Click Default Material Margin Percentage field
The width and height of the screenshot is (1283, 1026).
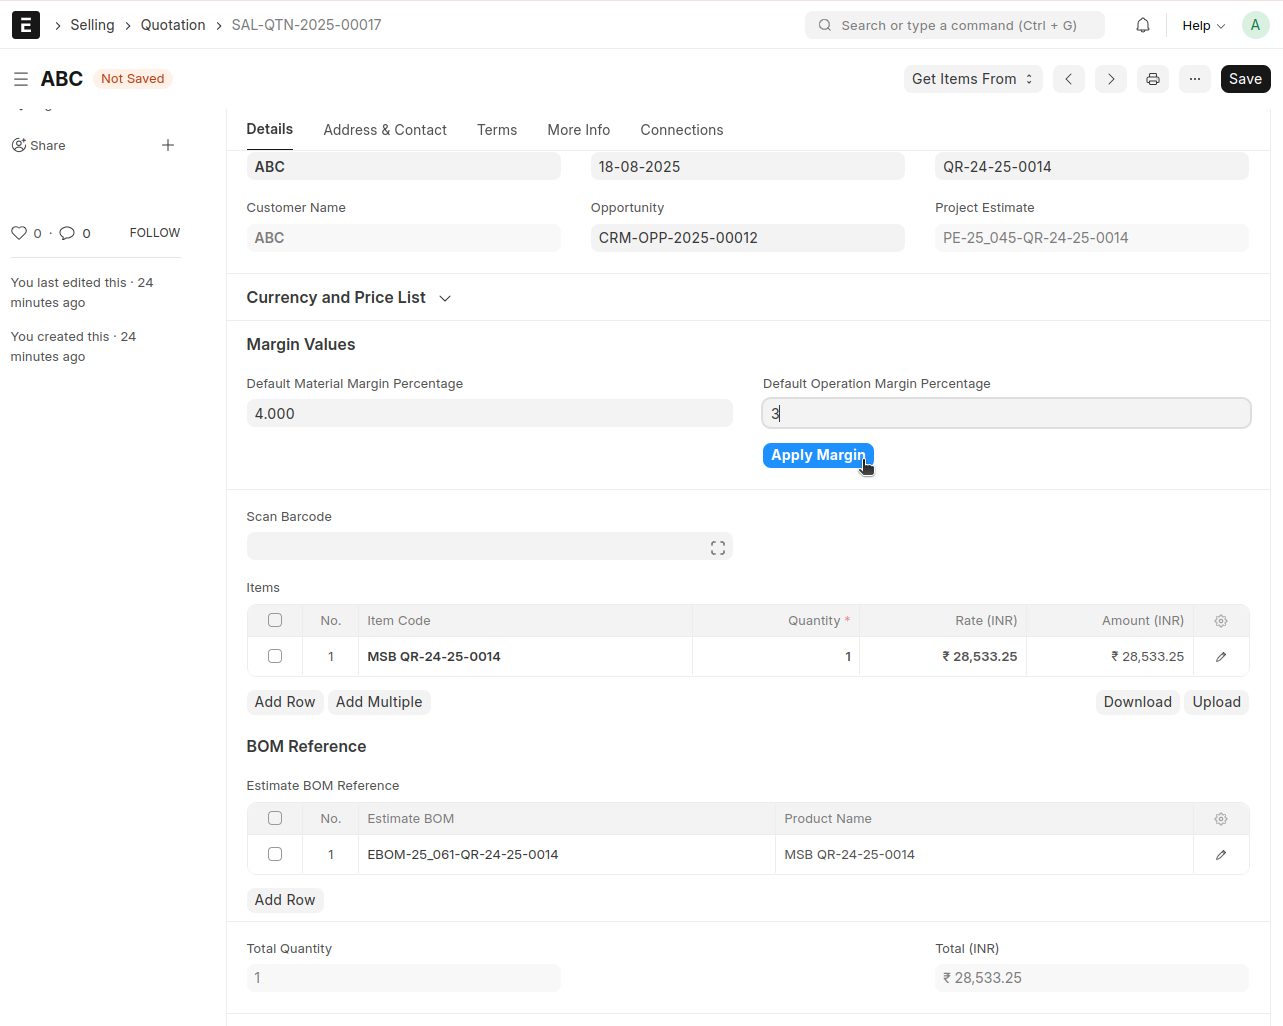coord(489,413)
